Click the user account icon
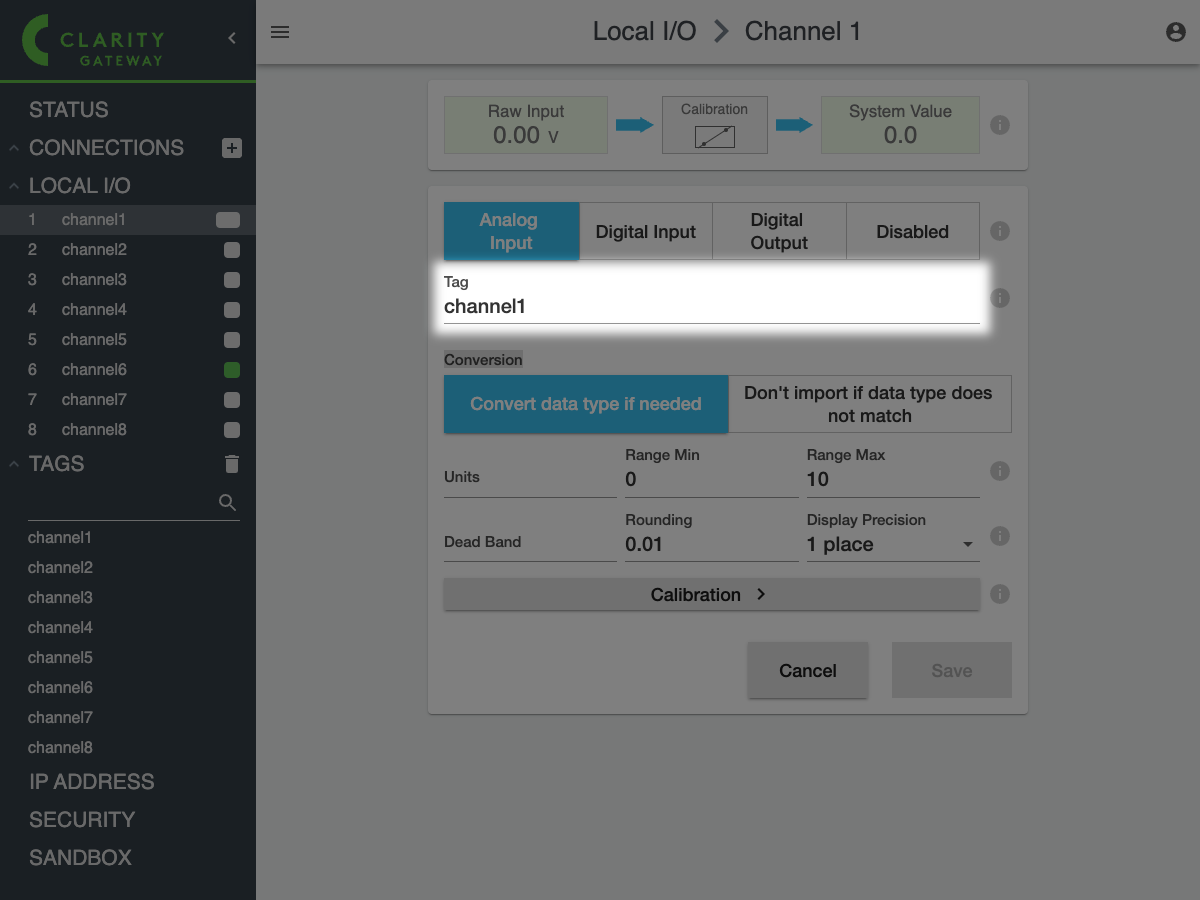Viewport: 1200px width, 900px height. click(x=1176, y=32)
